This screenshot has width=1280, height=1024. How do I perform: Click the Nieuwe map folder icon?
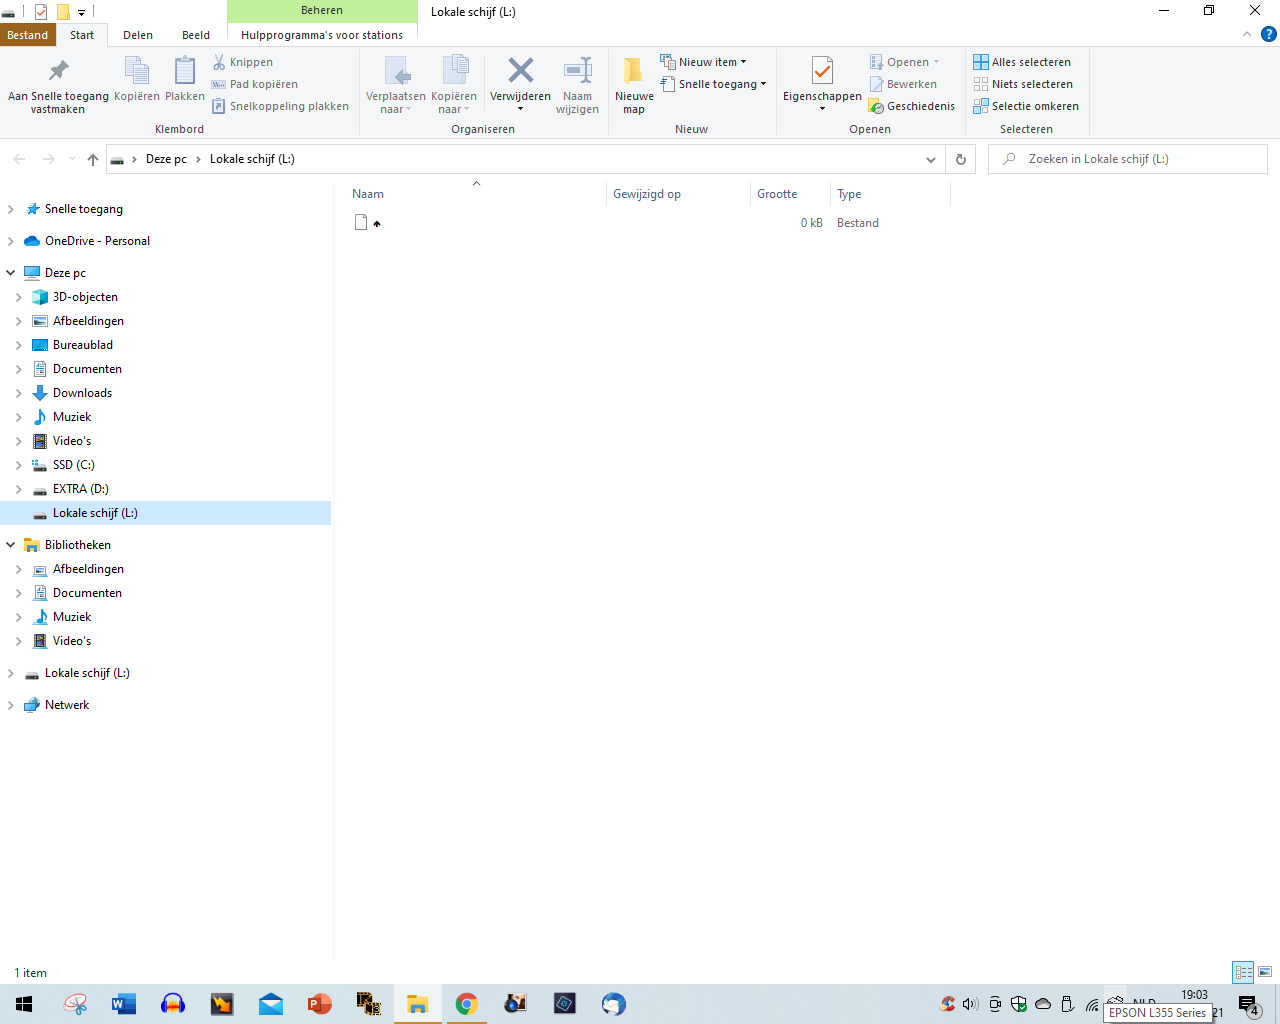(x=633, y=72)
